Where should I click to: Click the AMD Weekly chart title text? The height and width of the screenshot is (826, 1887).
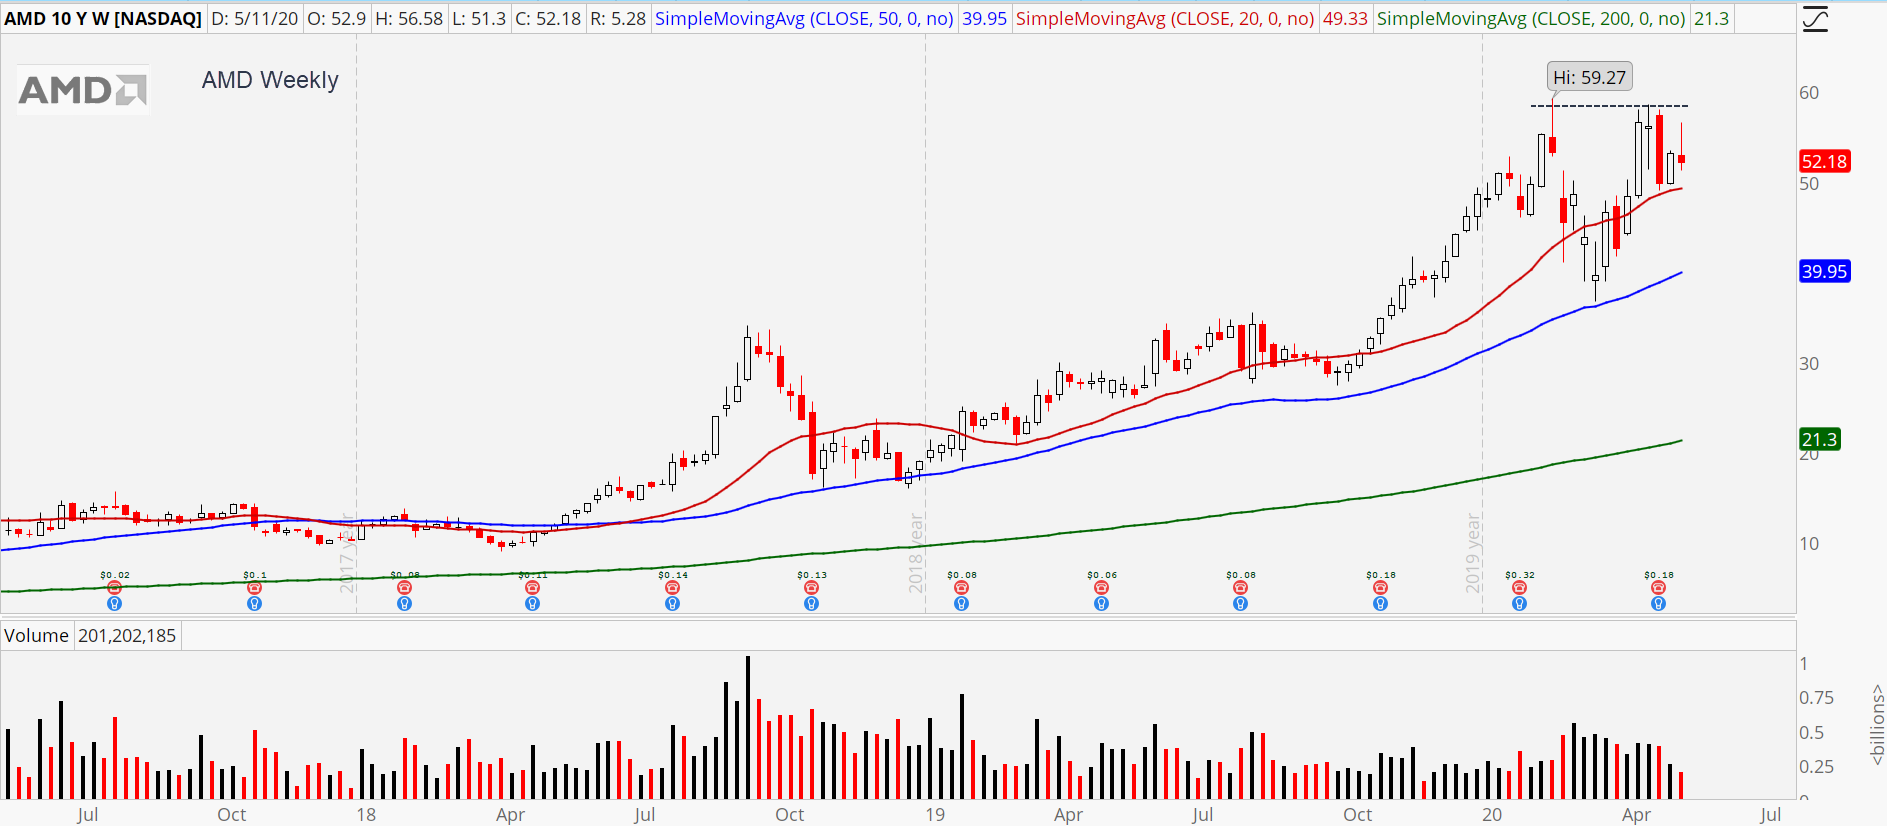point(270,80)
